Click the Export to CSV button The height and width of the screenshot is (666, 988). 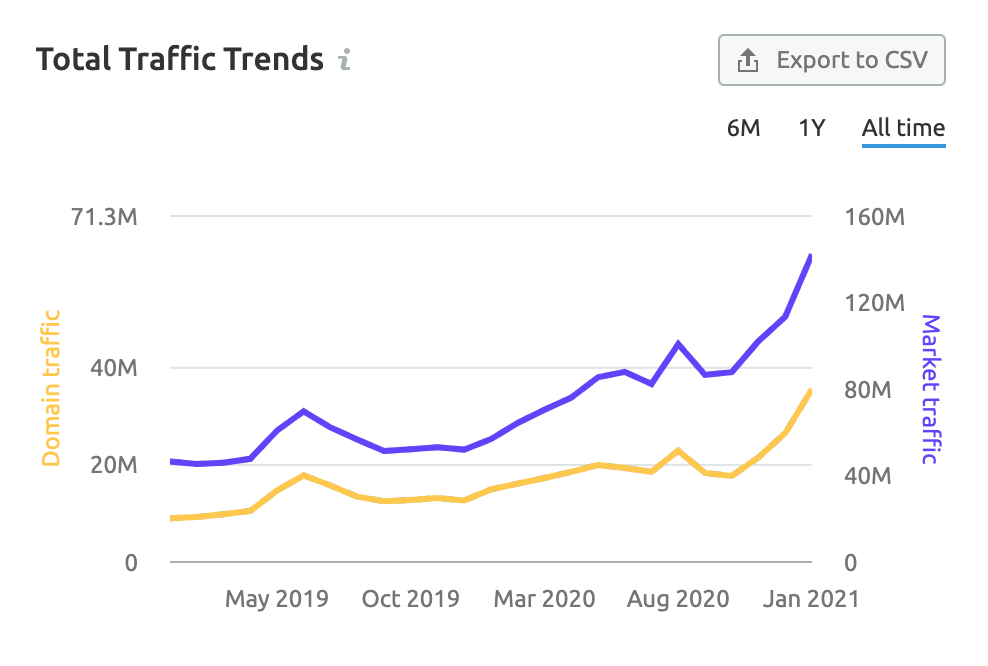tap(831, 59)
